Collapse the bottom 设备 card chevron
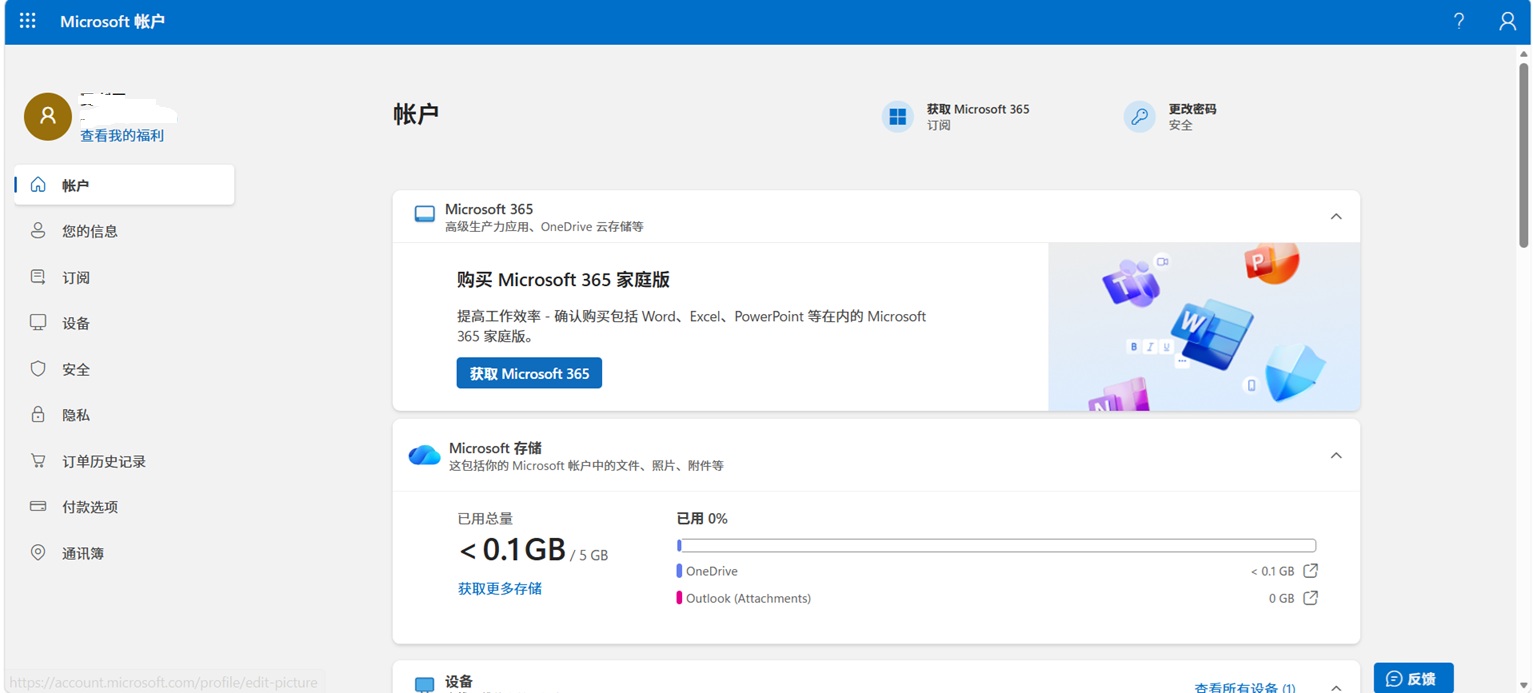 click(1336, 688)
